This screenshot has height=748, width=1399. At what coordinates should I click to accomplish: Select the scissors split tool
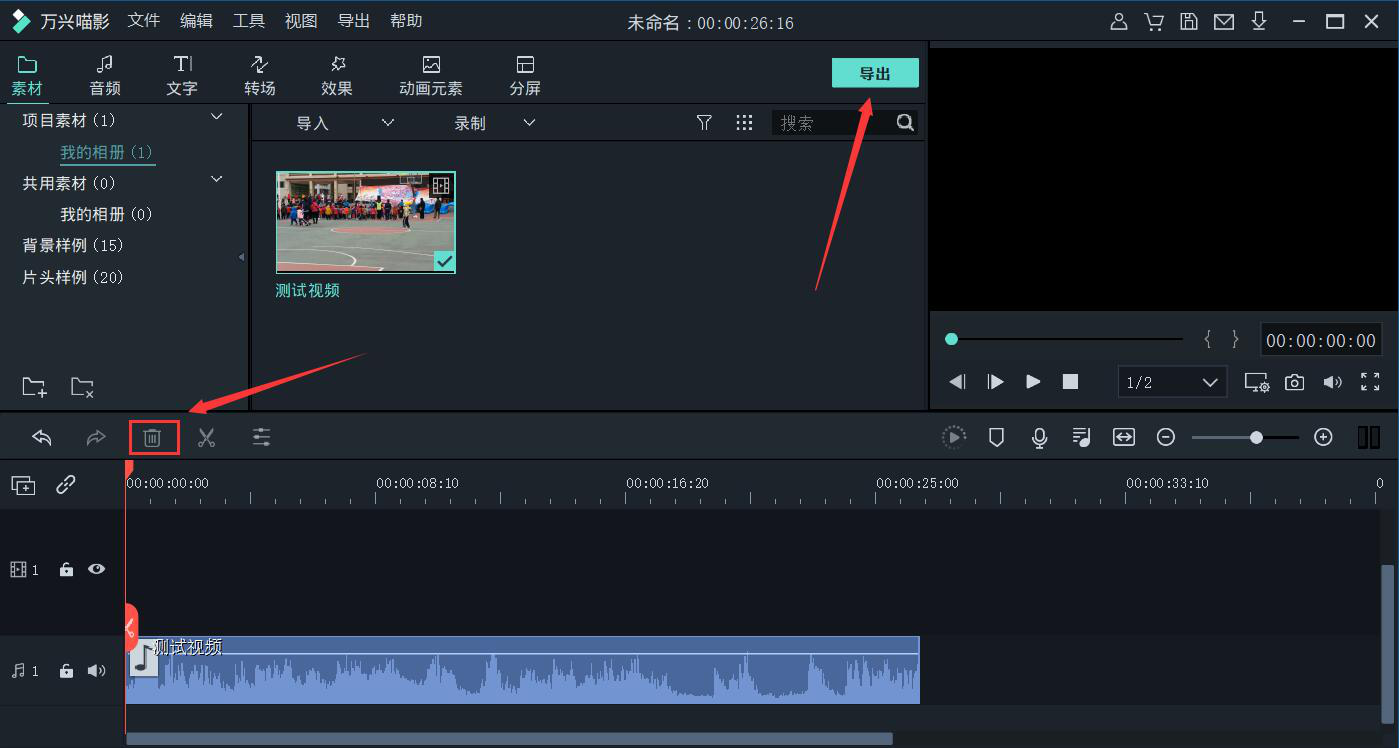tap(206, 438)
